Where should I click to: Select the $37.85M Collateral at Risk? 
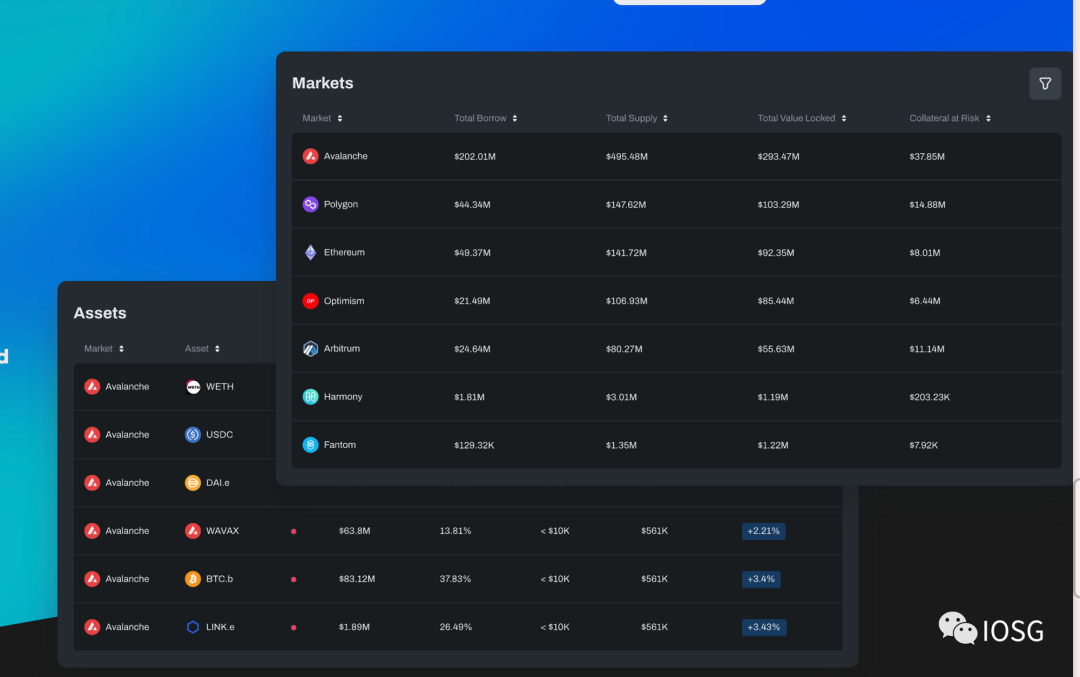(x=927, y=157)
